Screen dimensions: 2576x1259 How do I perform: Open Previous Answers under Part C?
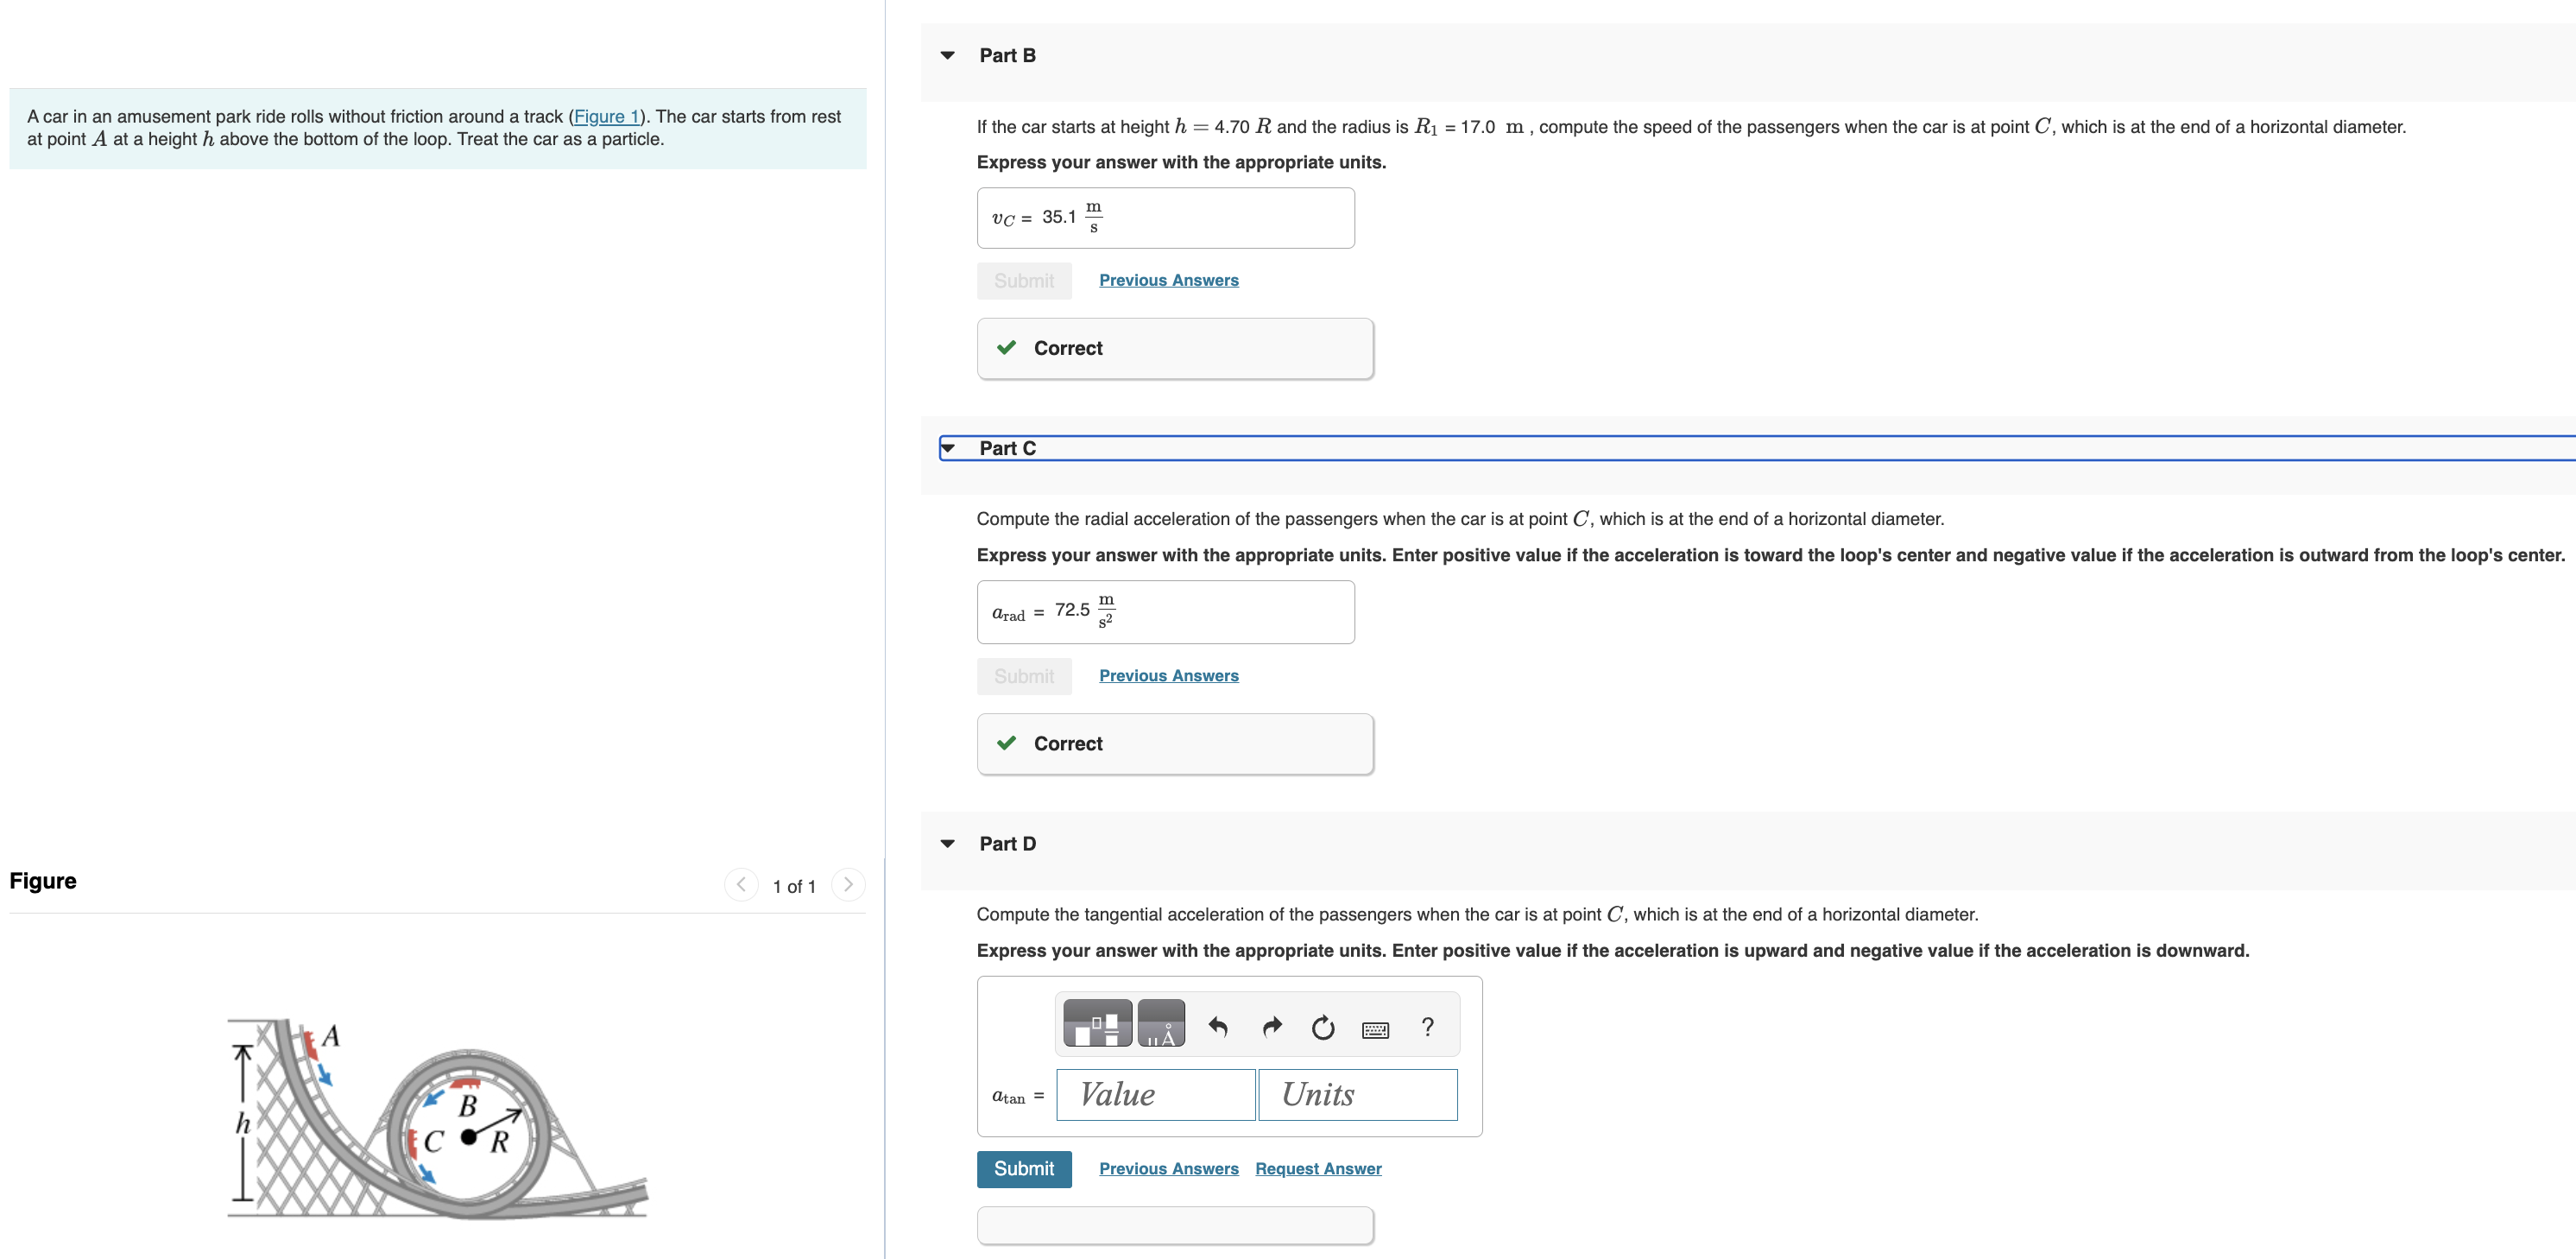click(x=1168, y=675)
